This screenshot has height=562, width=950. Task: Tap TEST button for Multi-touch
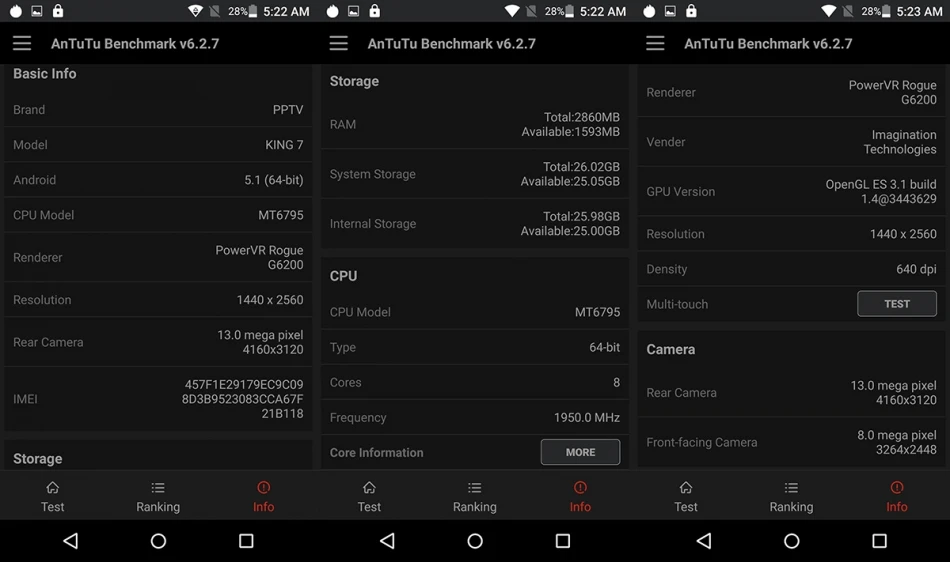897,303
